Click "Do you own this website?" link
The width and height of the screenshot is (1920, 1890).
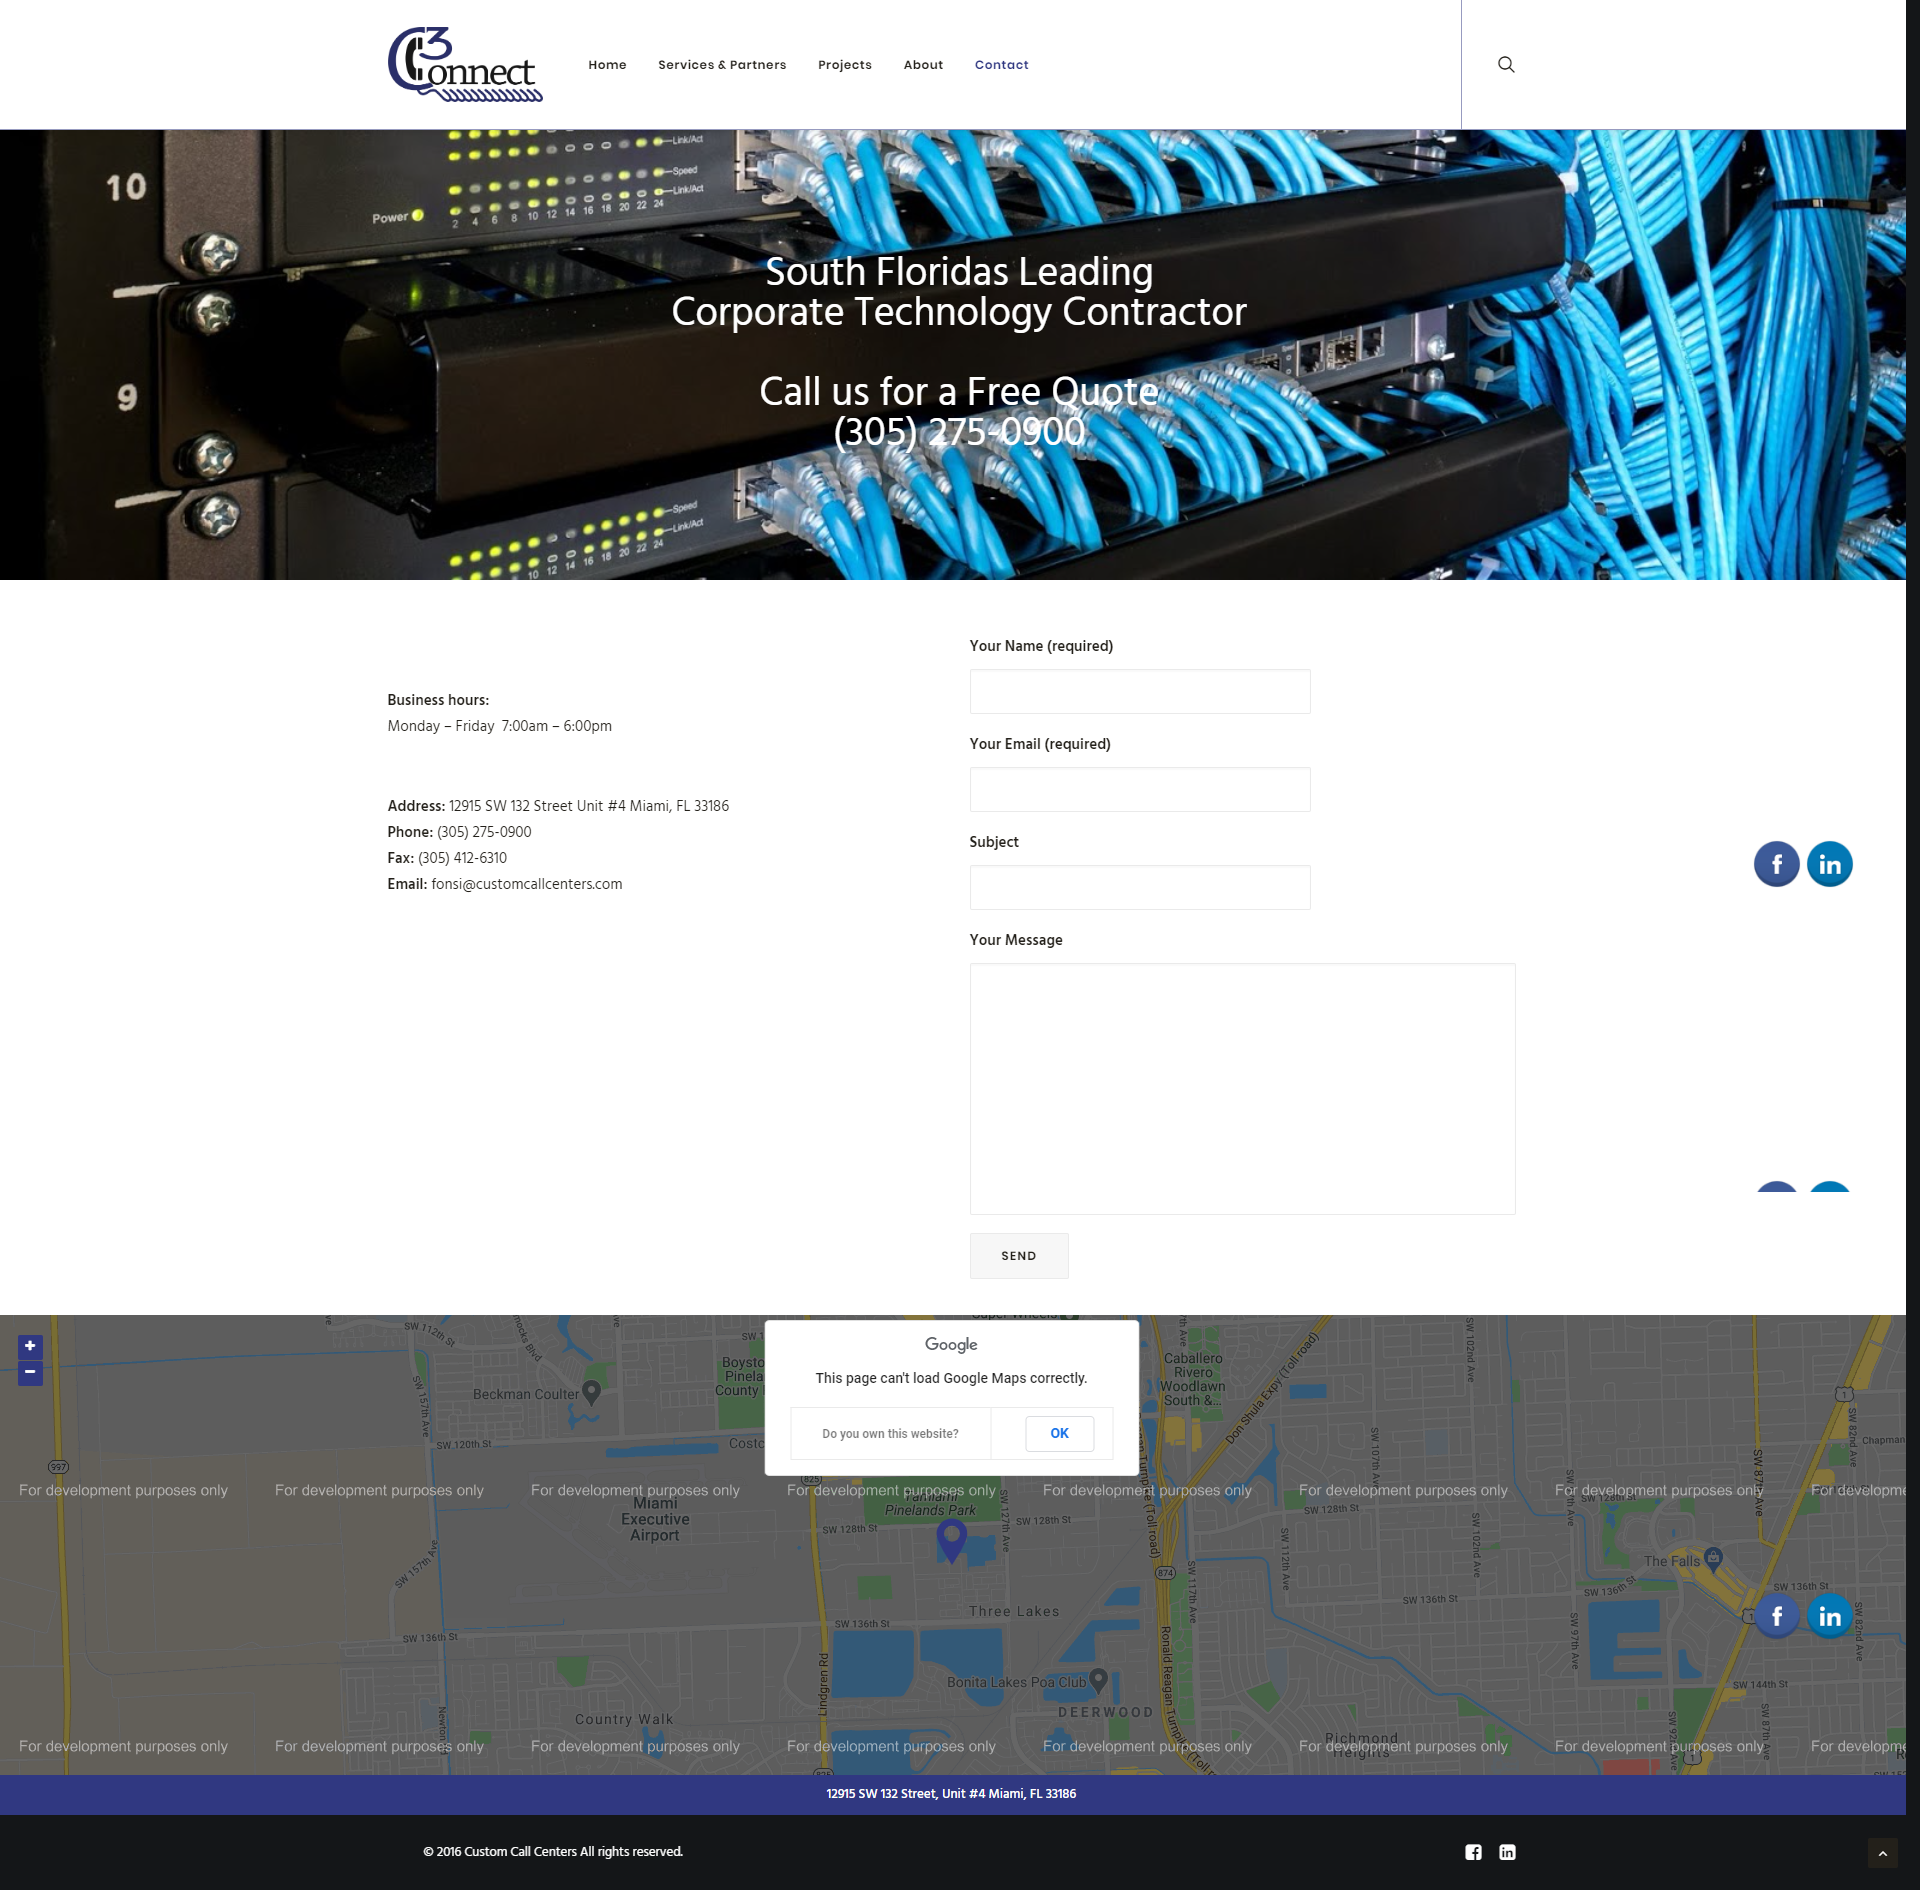click(x=889, y=1434)
